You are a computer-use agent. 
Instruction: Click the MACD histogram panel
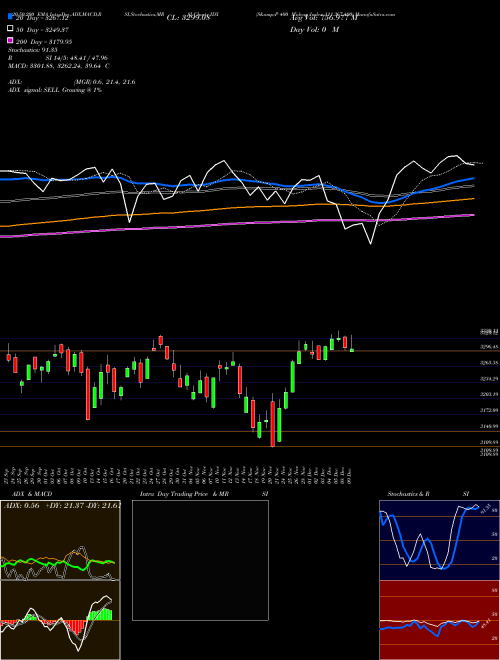[60, 620]
